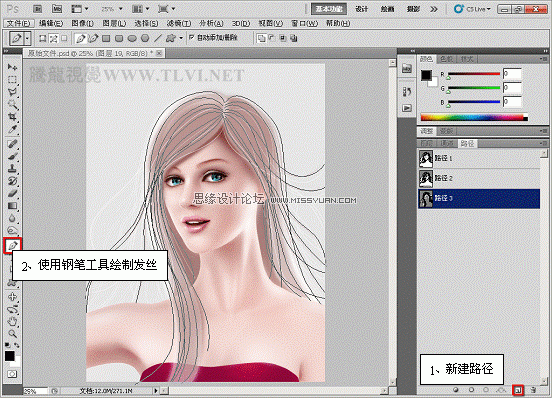The width and height of the screenshot is (552, 398).
Task: Stroke the path with the brush
Action: 471,390
